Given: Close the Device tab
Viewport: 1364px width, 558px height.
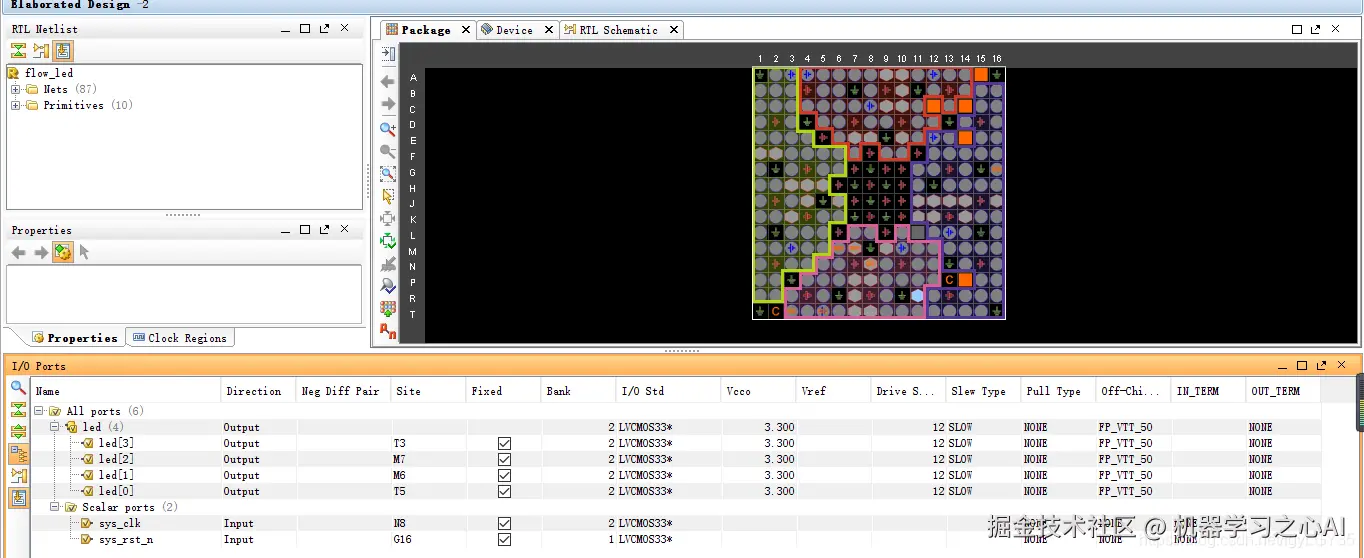Looking at the screenshot, I should (x=548, y=30).
